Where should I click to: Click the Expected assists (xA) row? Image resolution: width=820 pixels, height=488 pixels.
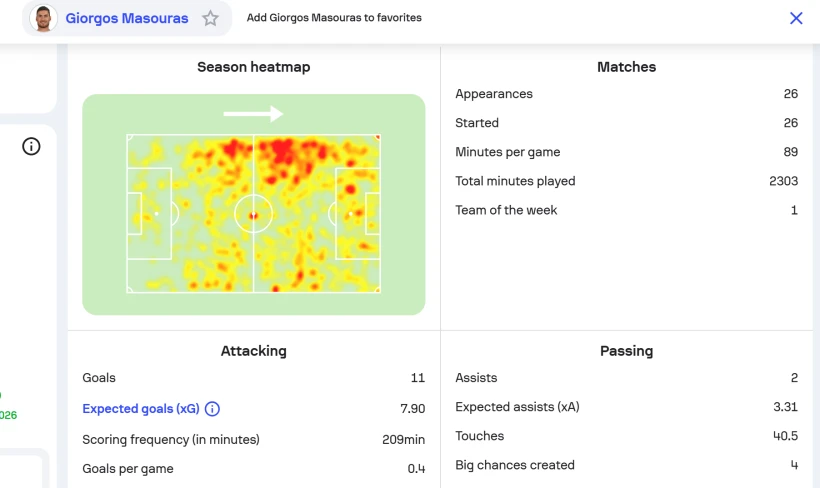626,407
